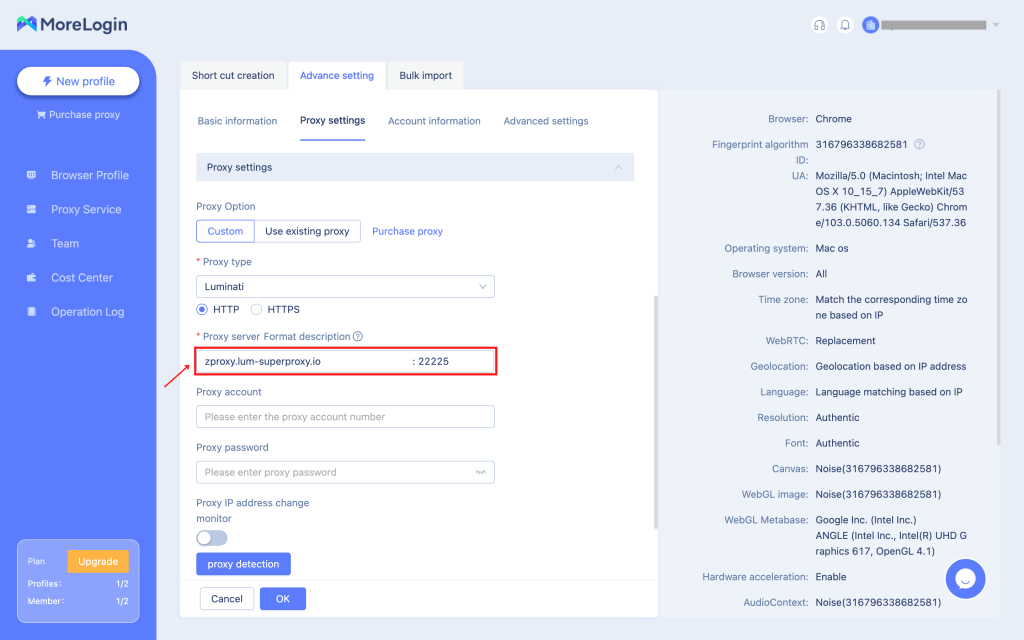Click the Operating system value Mac os
The height and width of the screenshot is (640, 1024).
[x=832, y=248]
